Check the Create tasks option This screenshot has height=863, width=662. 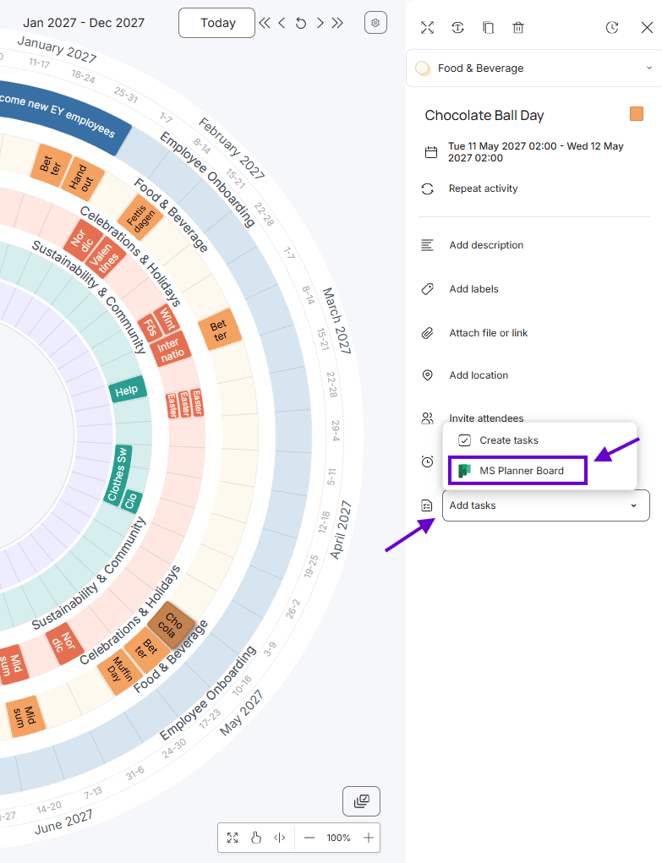498,440
